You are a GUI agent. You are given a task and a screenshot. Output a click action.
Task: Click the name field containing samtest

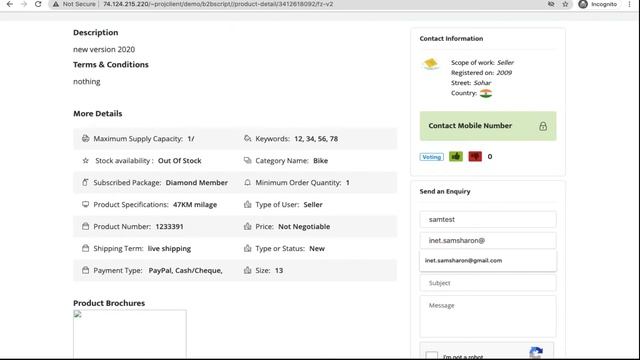[488, 219]
